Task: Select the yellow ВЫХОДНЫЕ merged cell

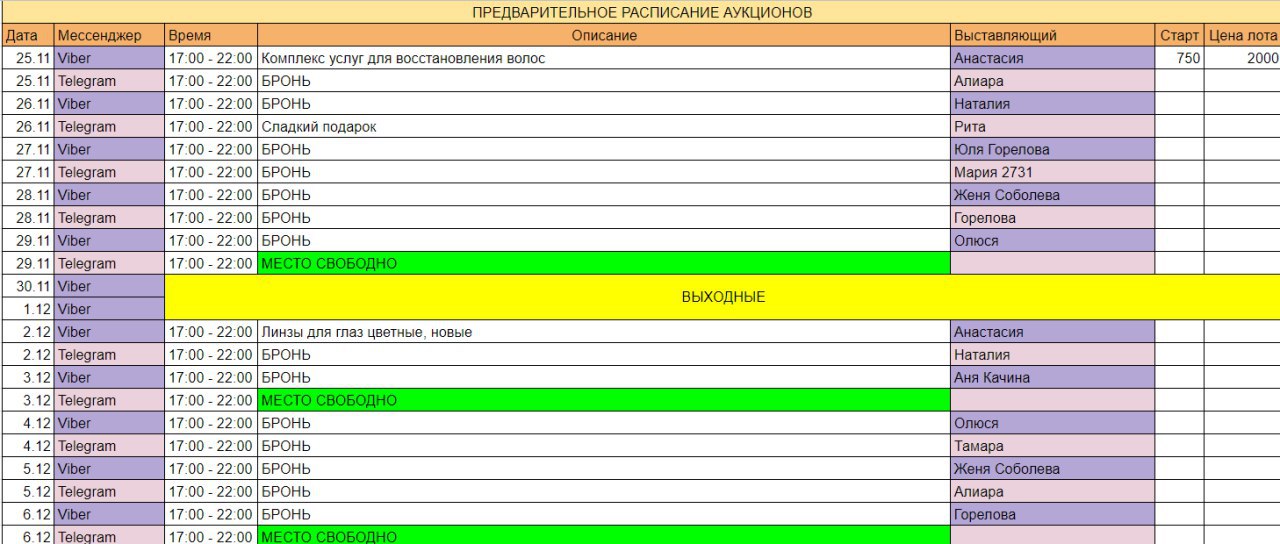Action: [x=723, y=297]
